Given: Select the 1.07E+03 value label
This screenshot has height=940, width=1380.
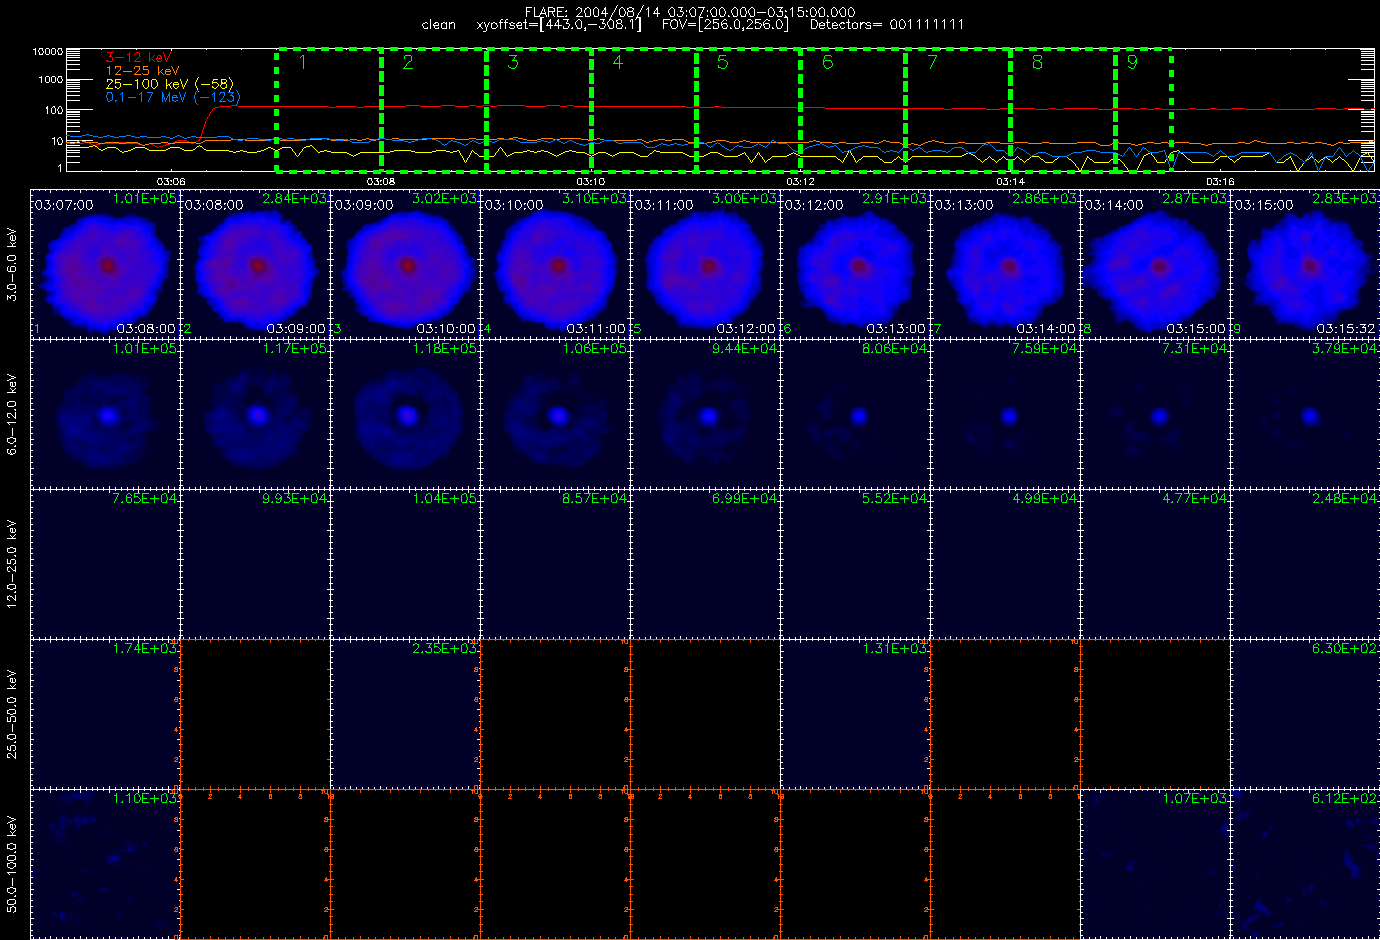Looking at the screenshot, I should (1194, 799).
